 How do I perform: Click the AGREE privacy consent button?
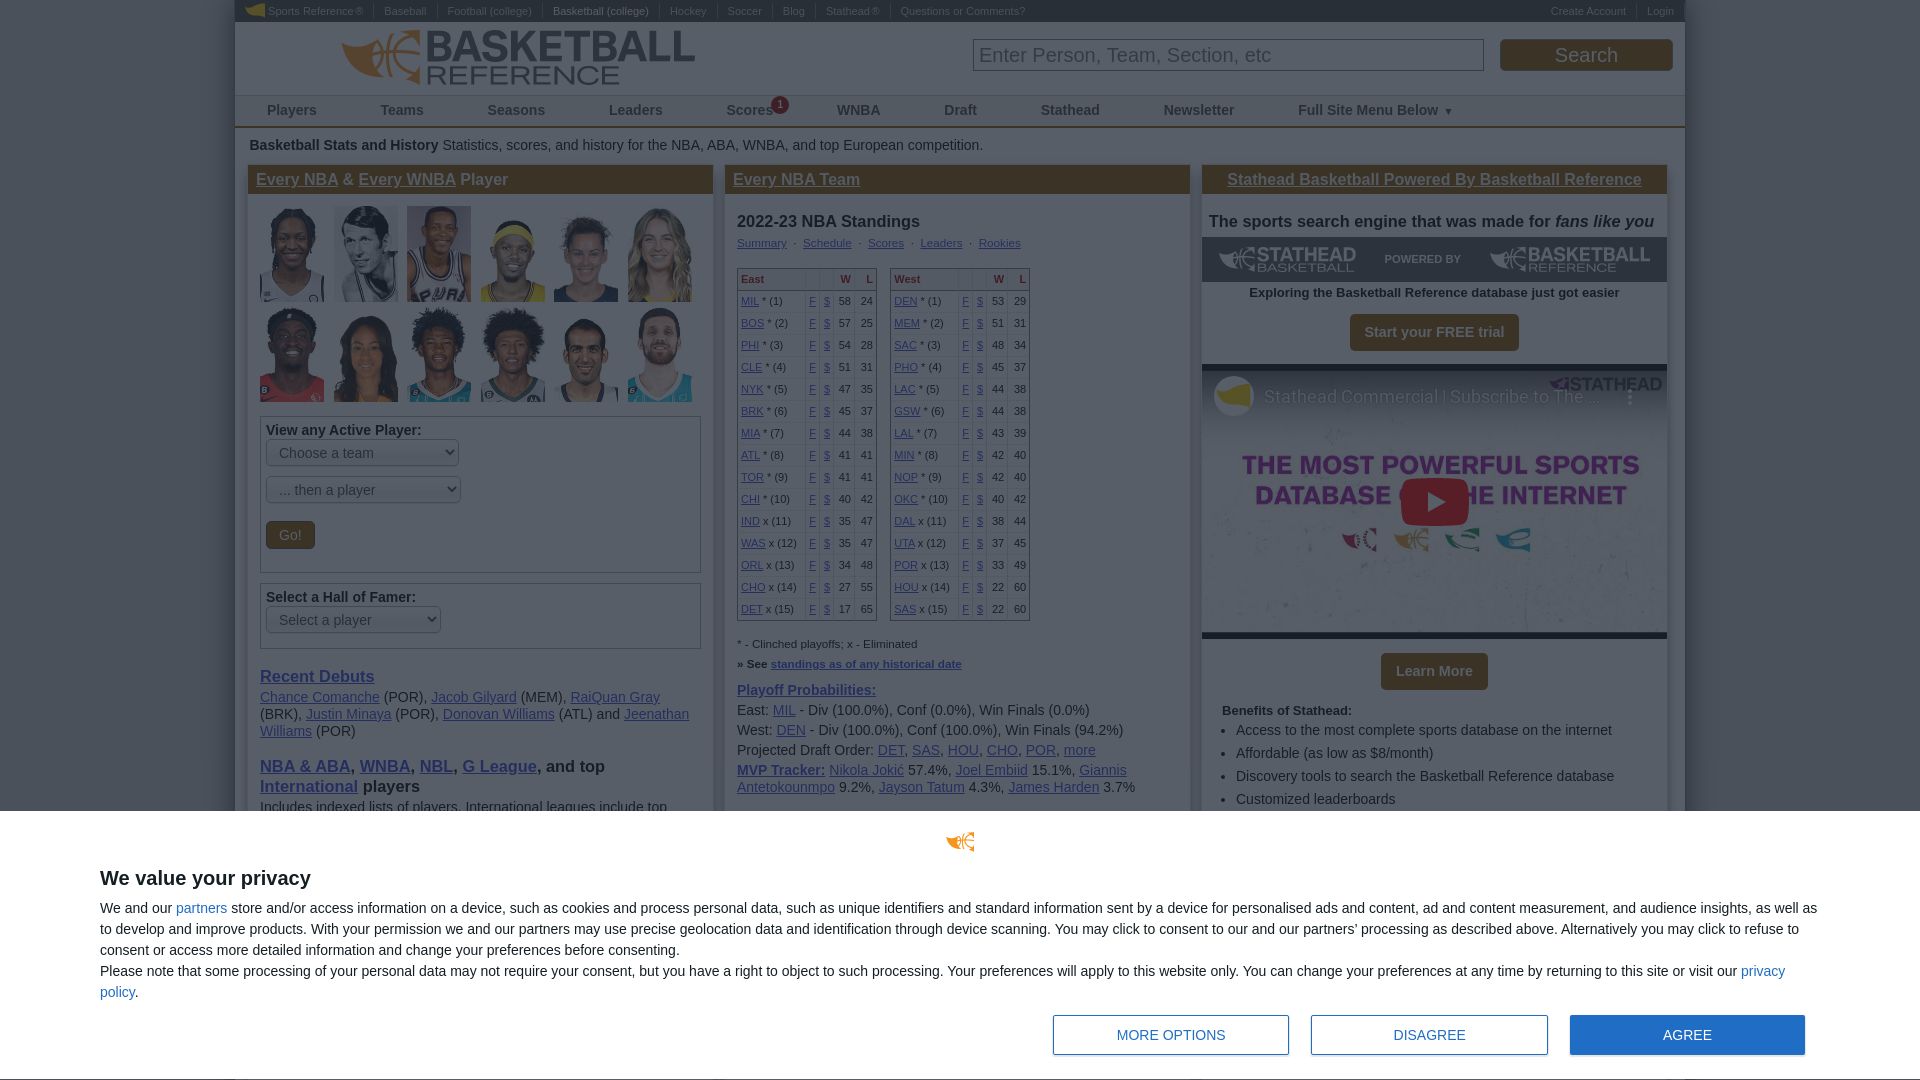[1687, 1034]
